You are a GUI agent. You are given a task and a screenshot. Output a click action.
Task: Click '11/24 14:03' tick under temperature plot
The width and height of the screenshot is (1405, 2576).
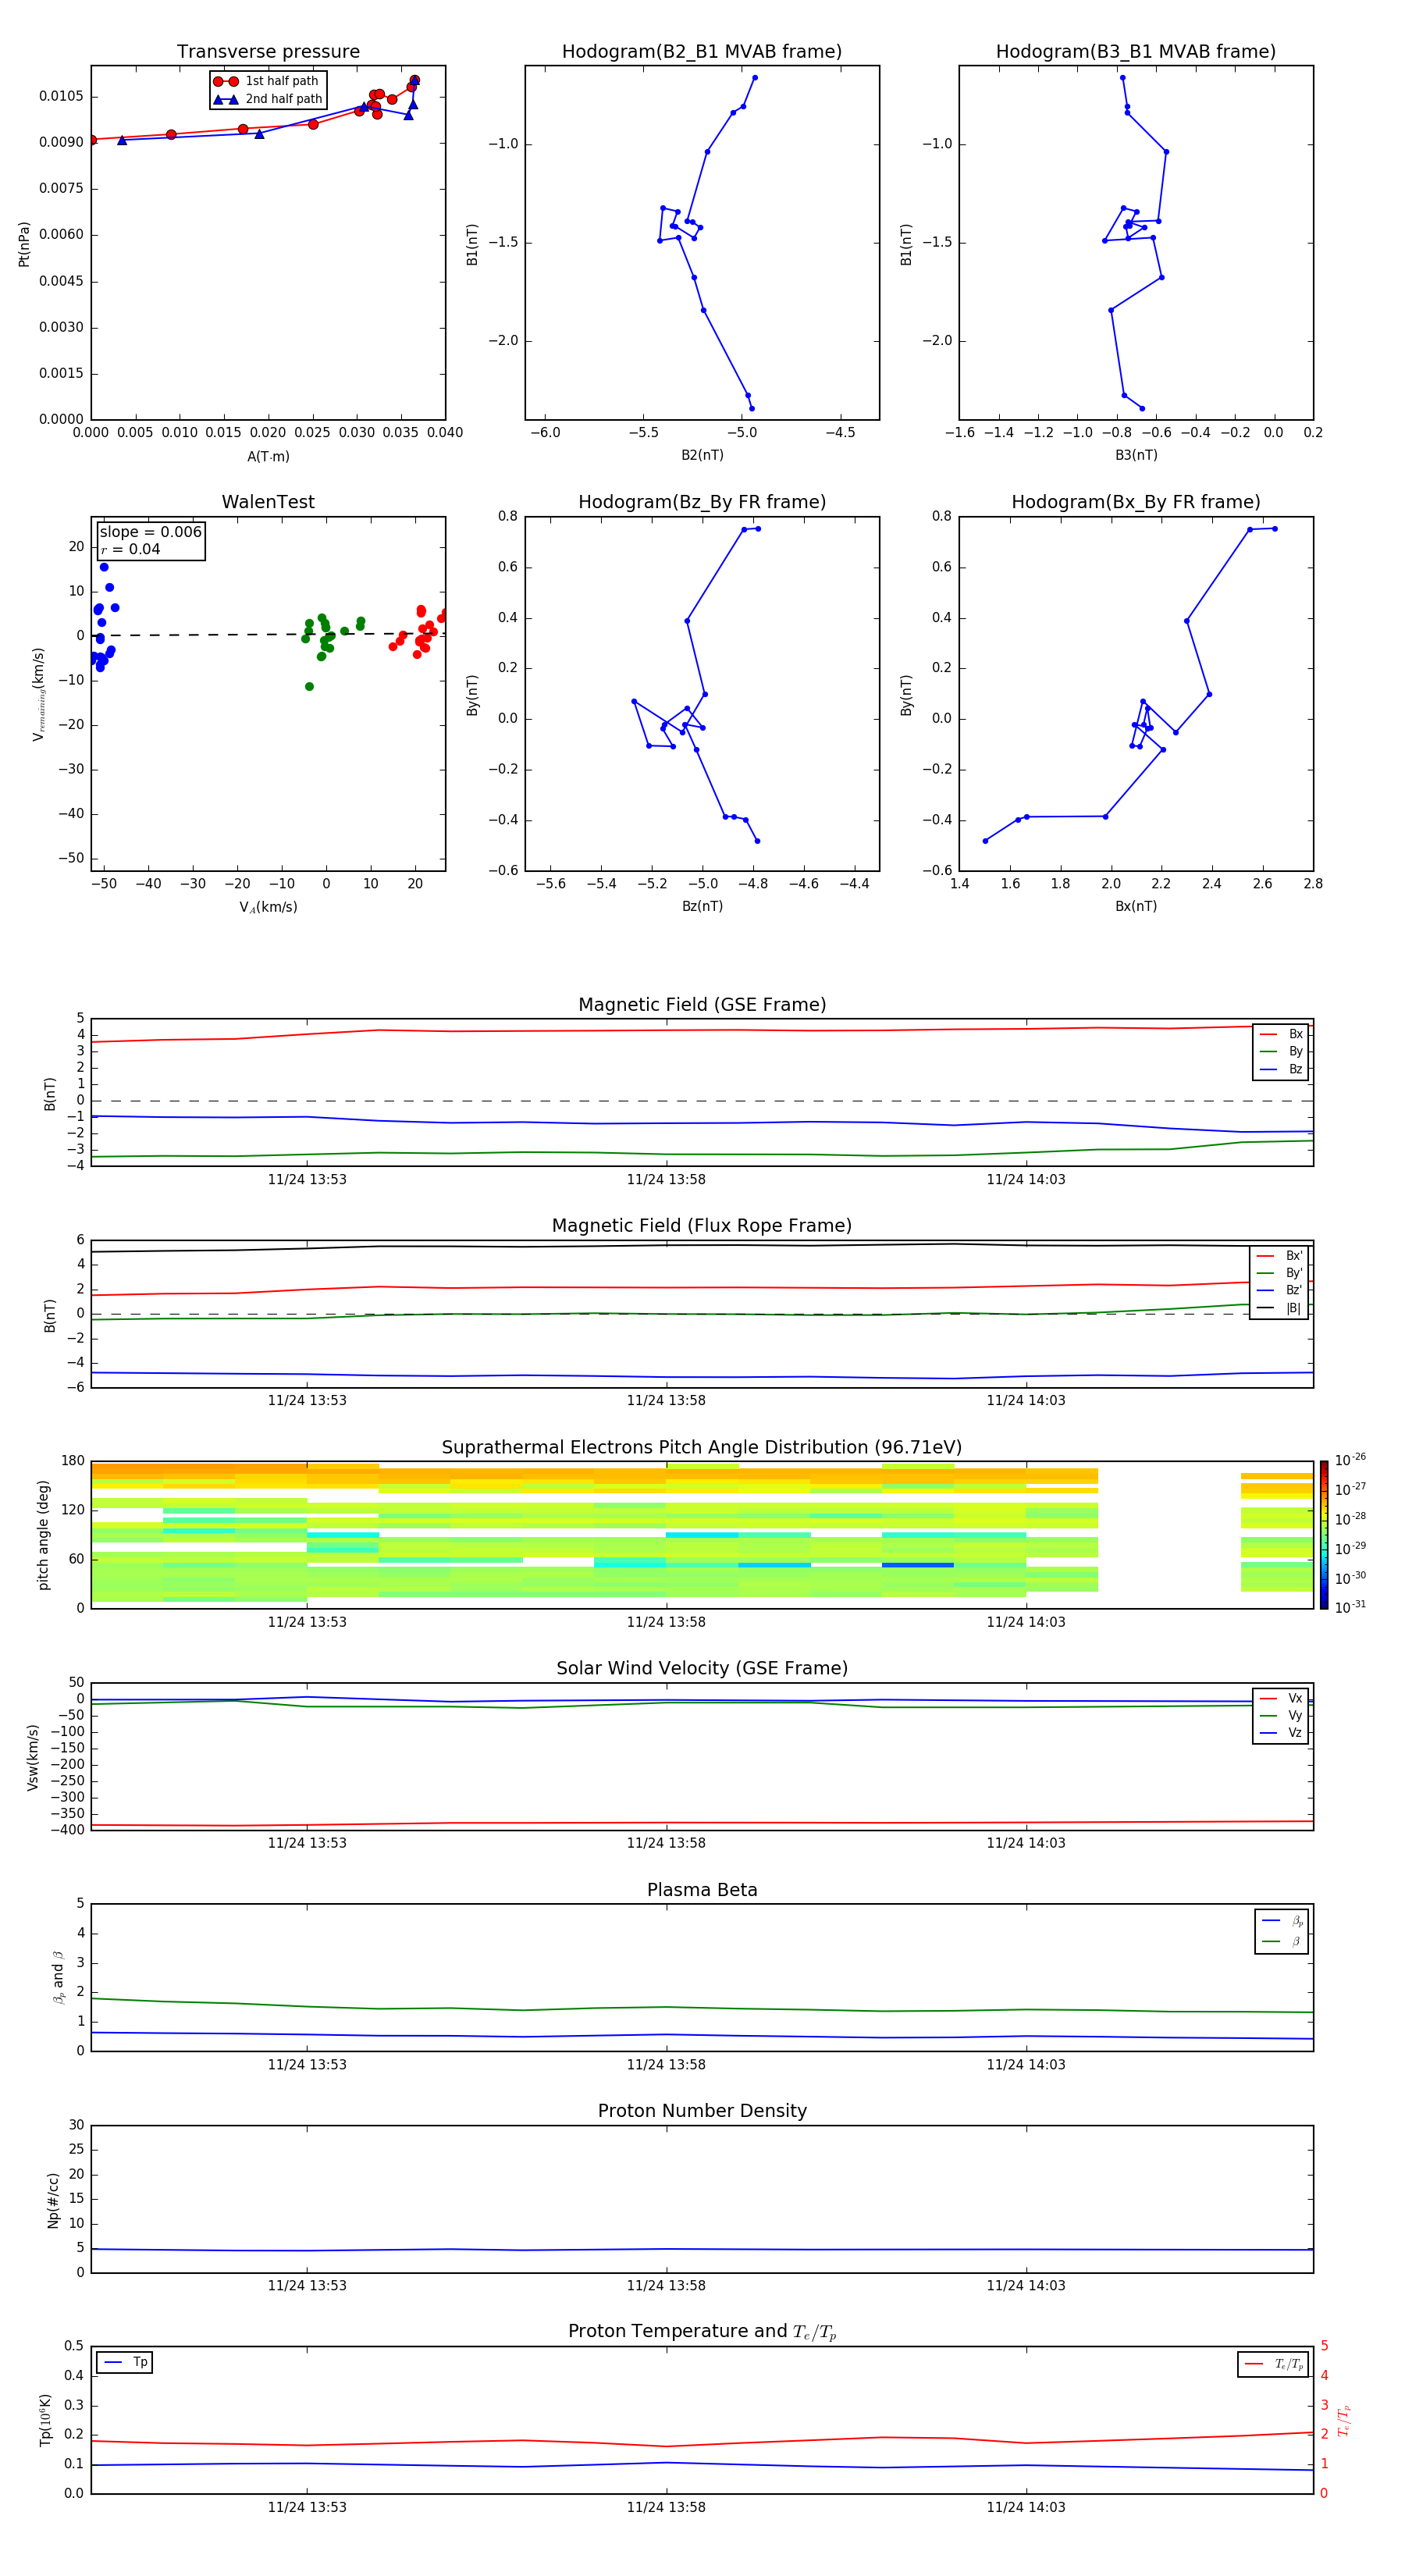[x=1026, y=2508]
